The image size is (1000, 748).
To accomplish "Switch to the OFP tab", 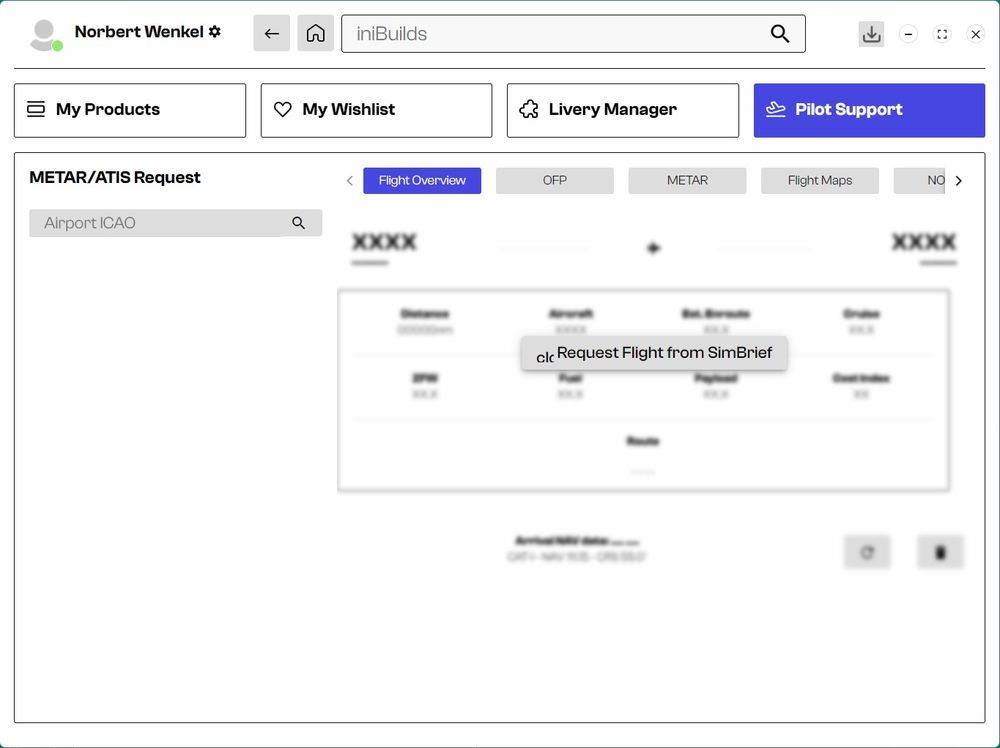I will click(x=554, y=181).
